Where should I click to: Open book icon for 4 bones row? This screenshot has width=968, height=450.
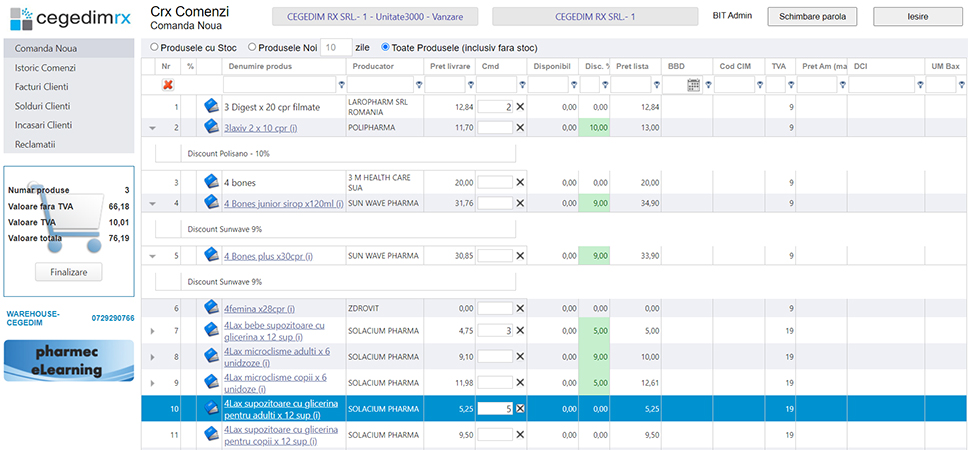211,182
